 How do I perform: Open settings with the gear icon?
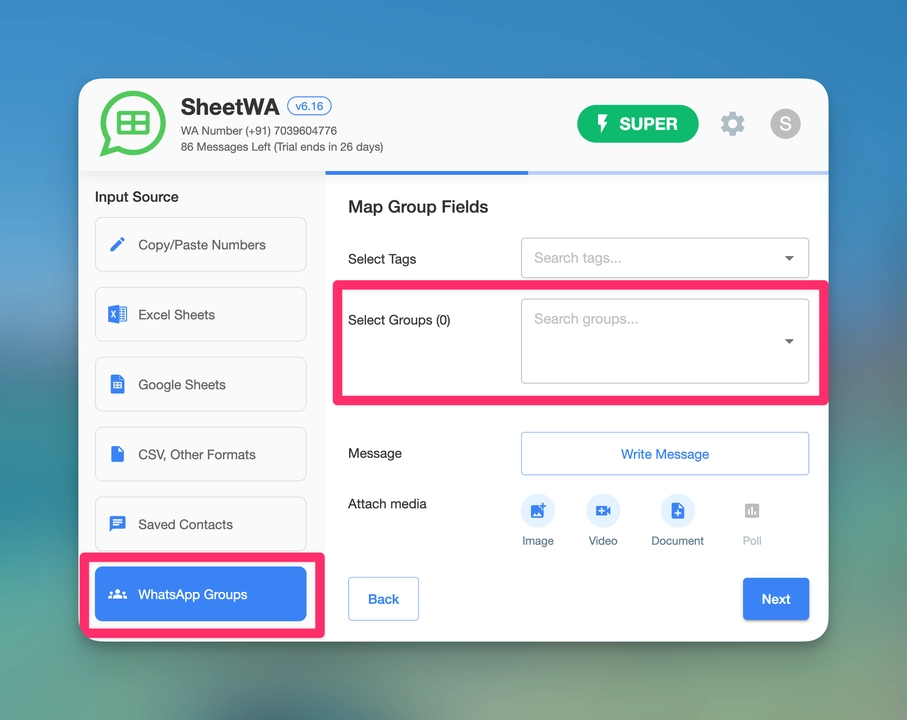point(732,124)
